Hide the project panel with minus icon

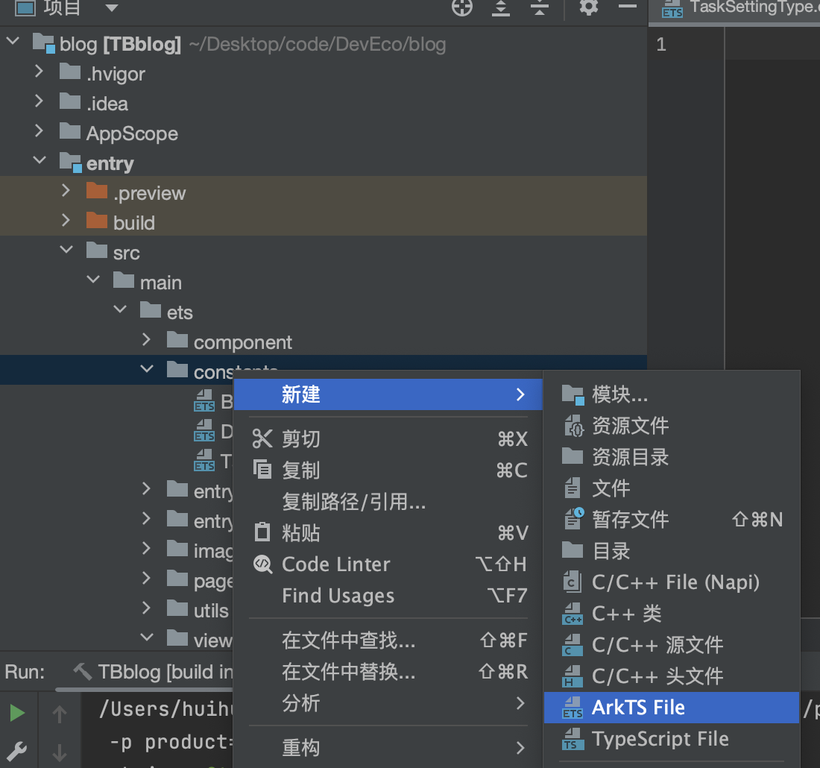coord(627,8)
